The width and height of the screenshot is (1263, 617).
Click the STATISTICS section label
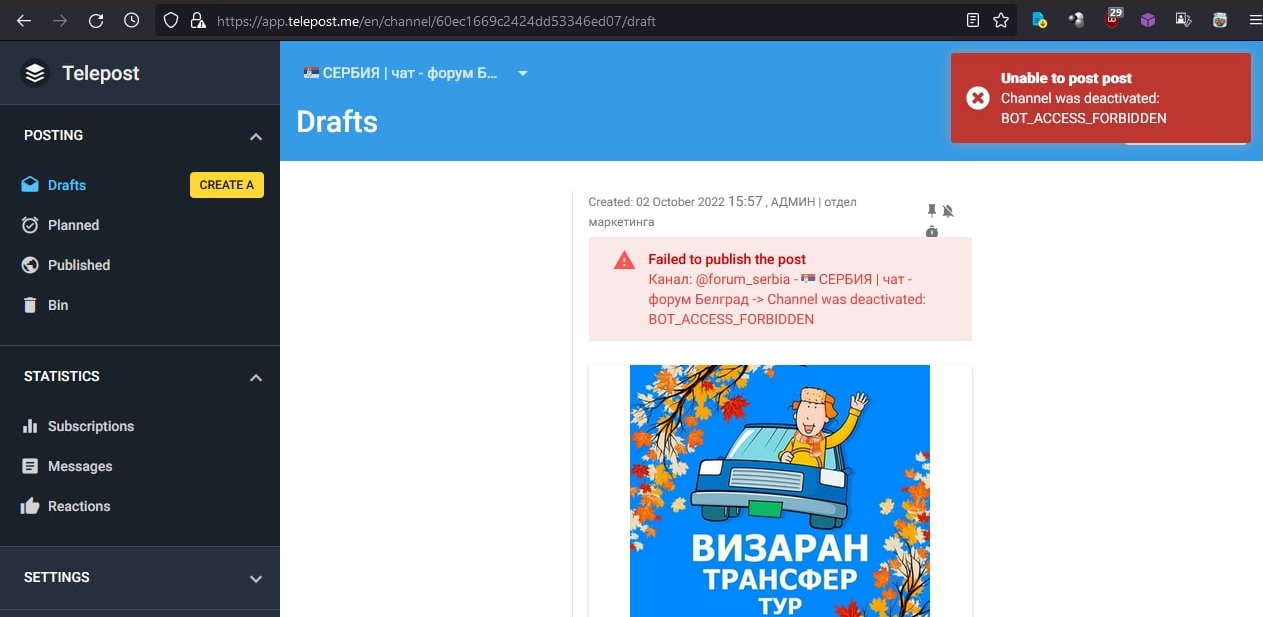pyautogui.click(x=62, y=376)
